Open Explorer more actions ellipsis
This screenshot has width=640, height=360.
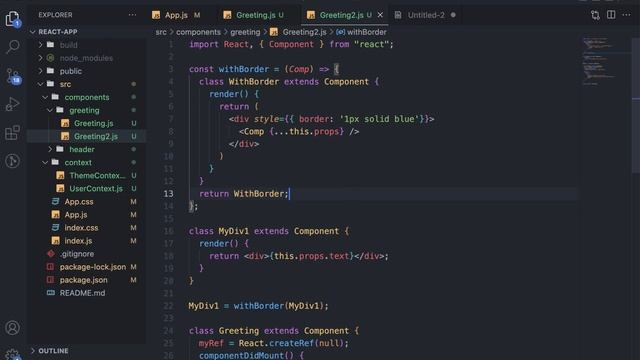132,15
